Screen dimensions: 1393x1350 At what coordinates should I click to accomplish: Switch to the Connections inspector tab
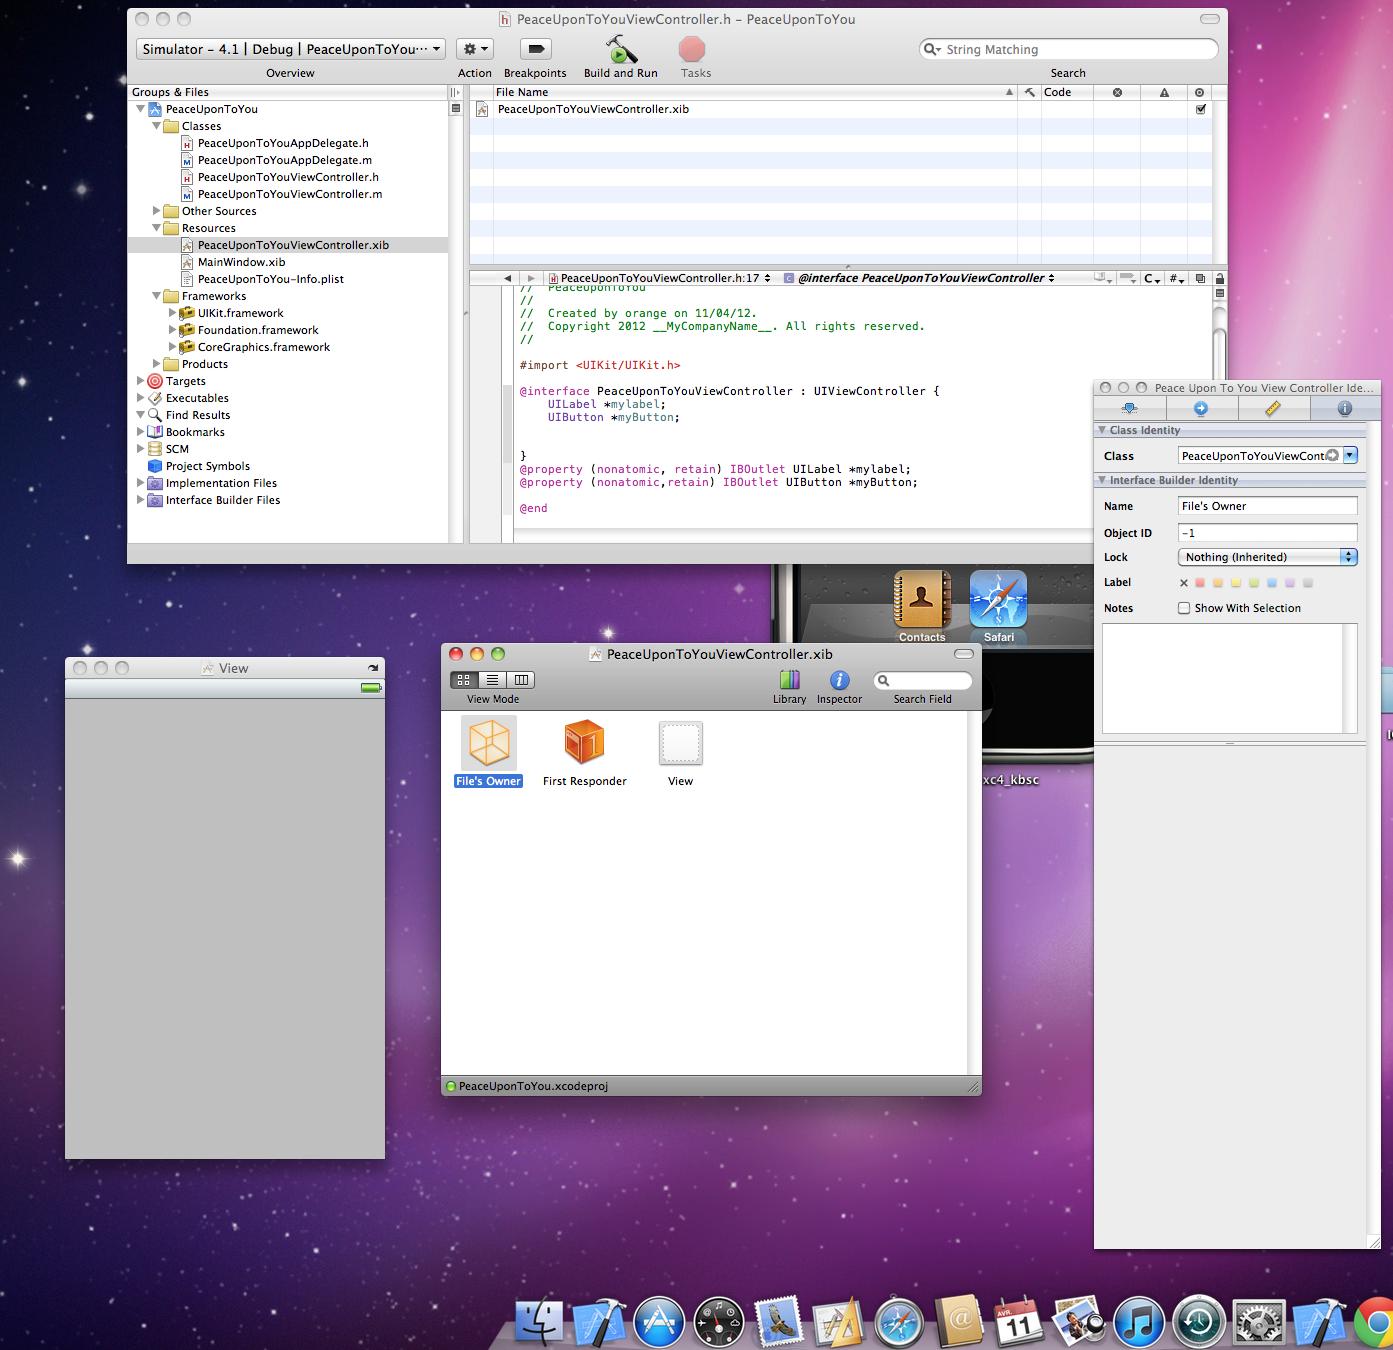point(1201,408)
